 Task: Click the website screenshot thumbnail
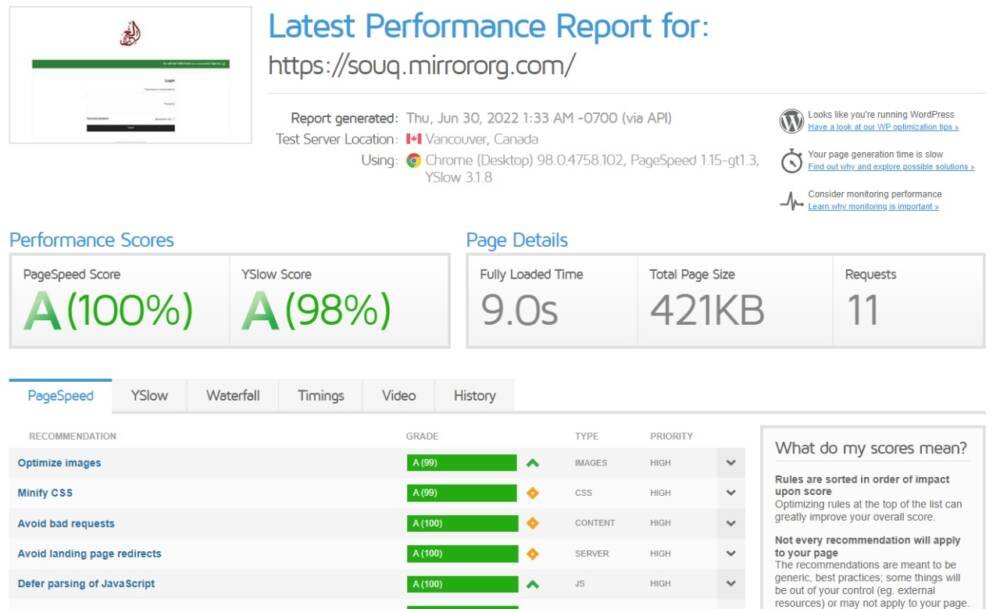130,75
